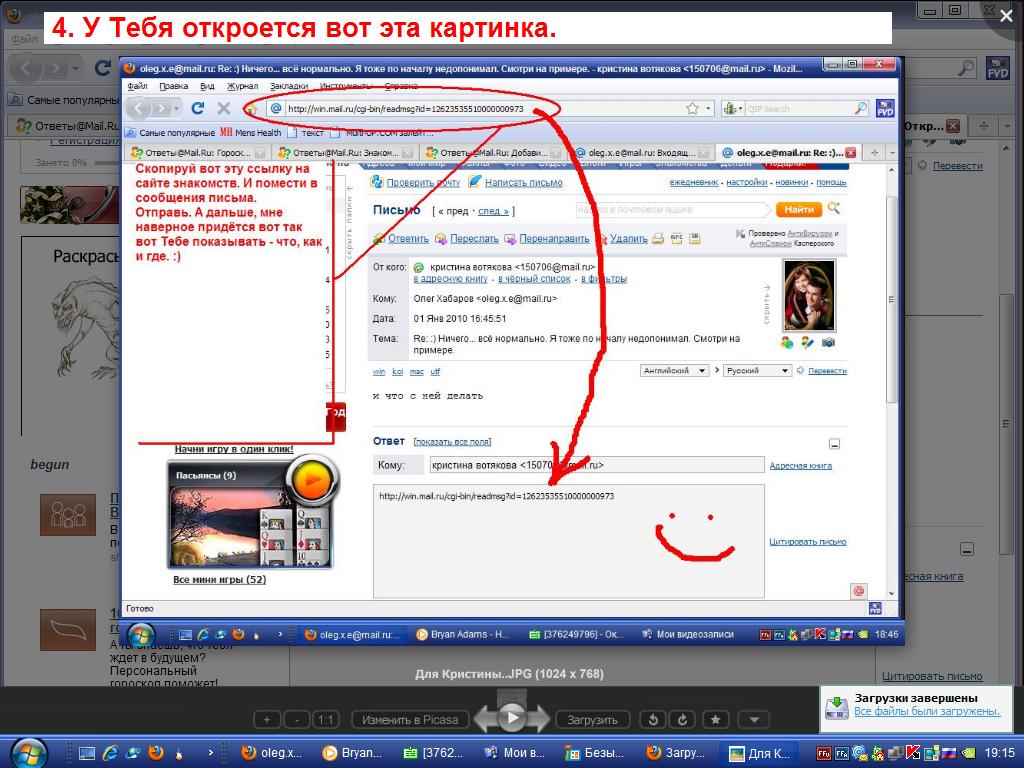This screenshot has width=1024, height=768.
Task: Click Show Desktop in the bottom quick launch
Action: 86,753
